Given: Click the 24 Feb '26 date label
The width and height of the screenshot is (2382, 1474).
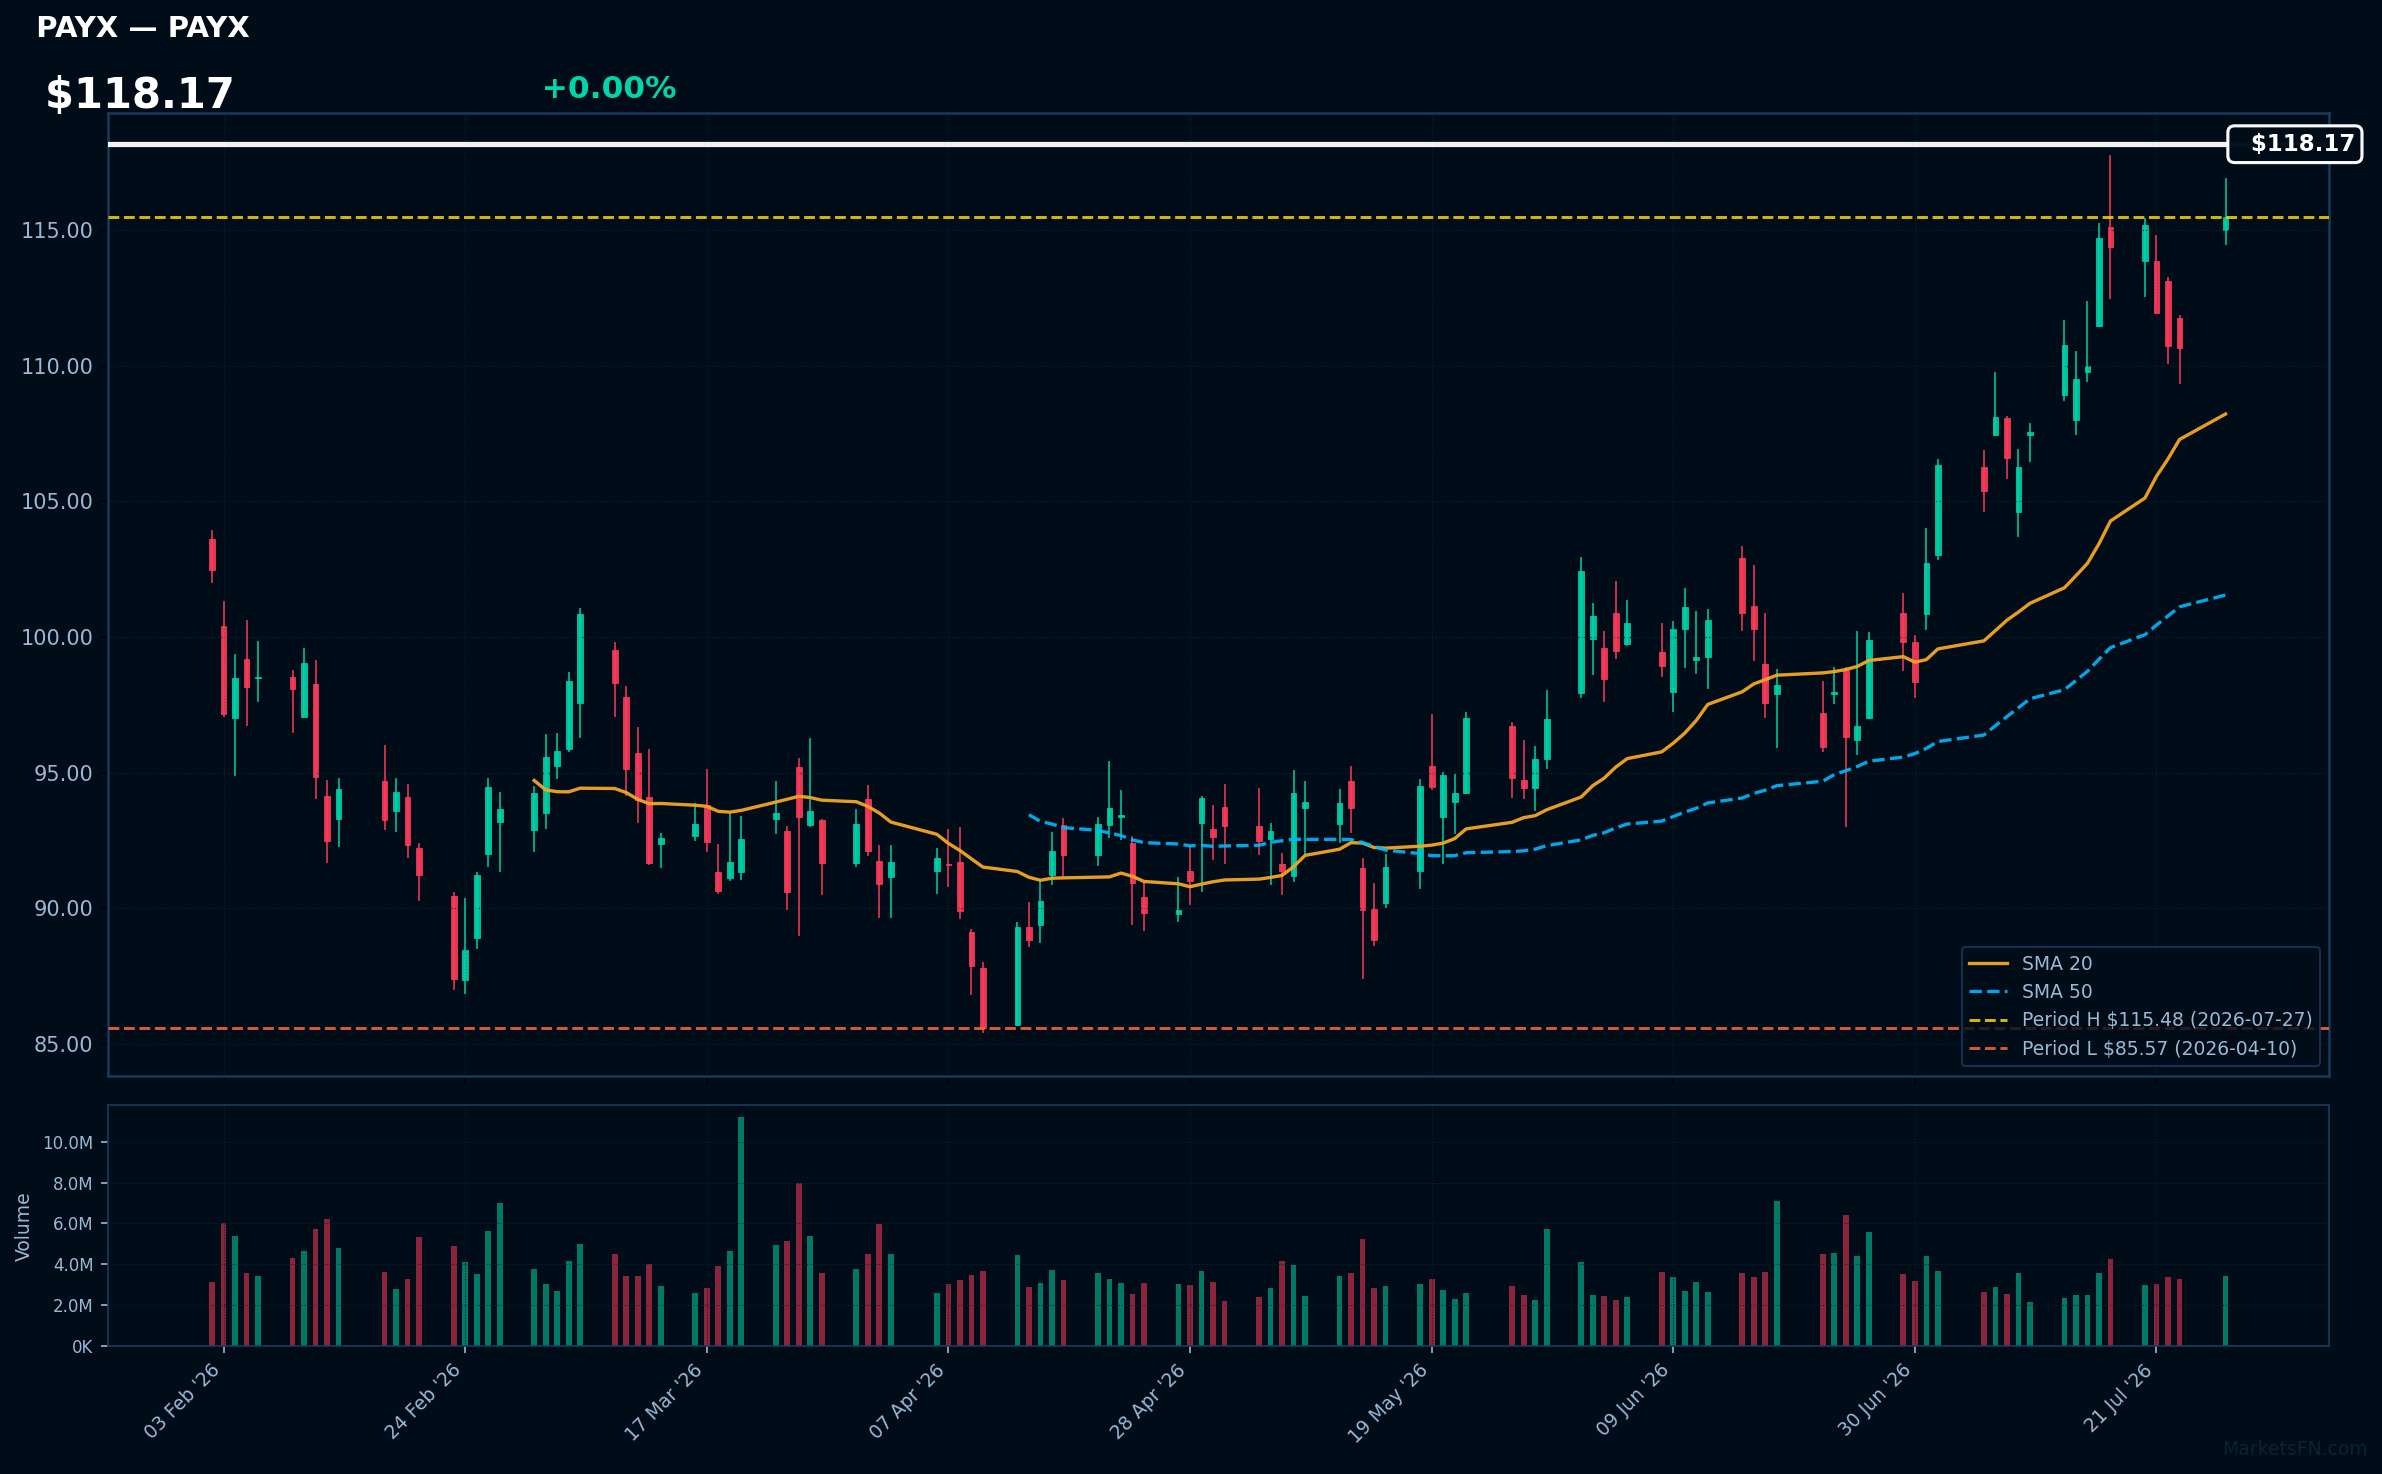Looking at the screenshot, I should coord(422,1400).
